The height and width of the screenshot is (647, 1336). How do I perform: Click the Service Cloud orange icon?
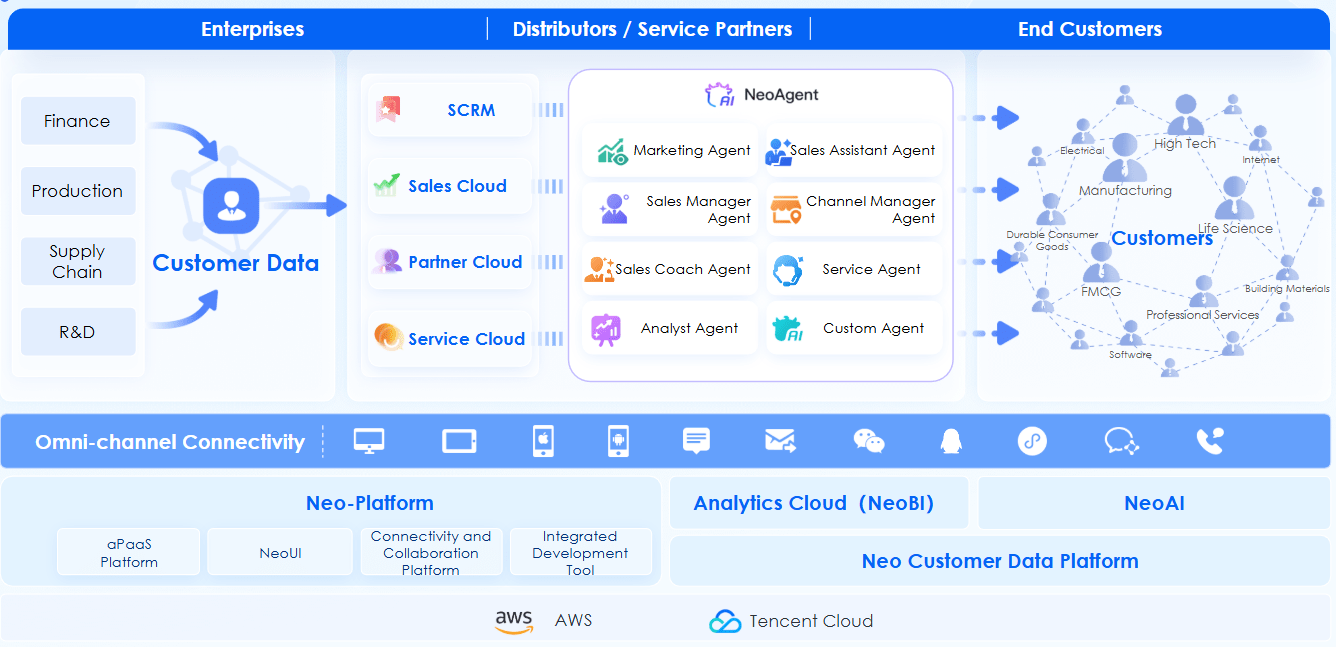click(388, 337)
